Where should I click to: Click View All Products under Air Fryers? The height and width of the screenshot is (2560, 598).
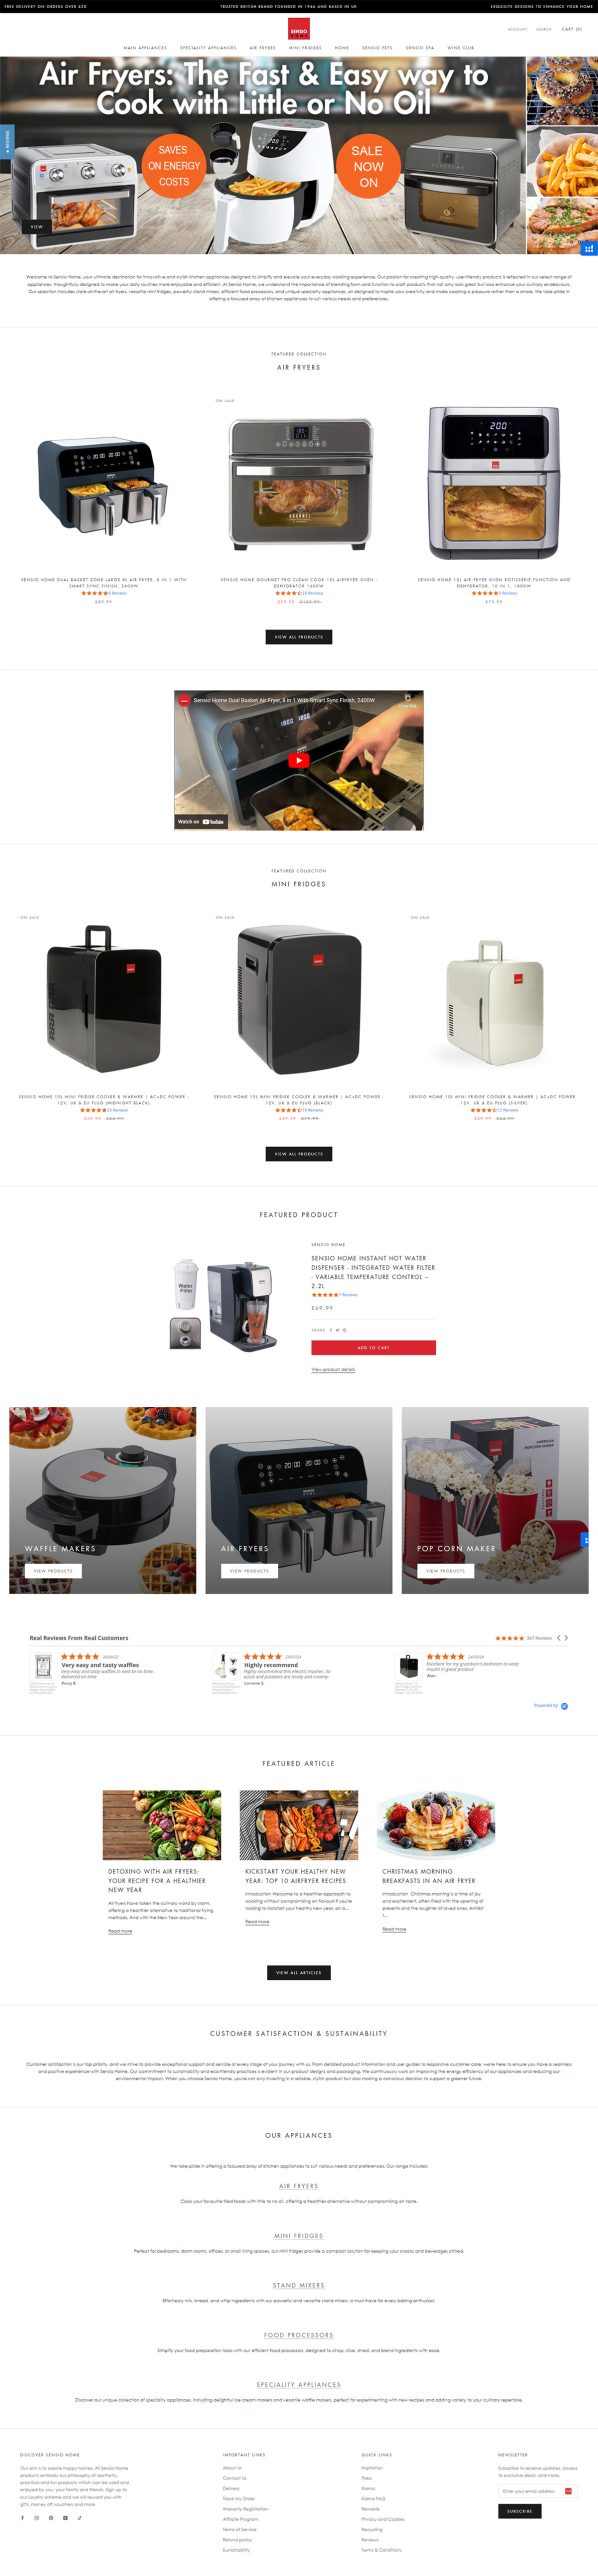pos(298,636)
